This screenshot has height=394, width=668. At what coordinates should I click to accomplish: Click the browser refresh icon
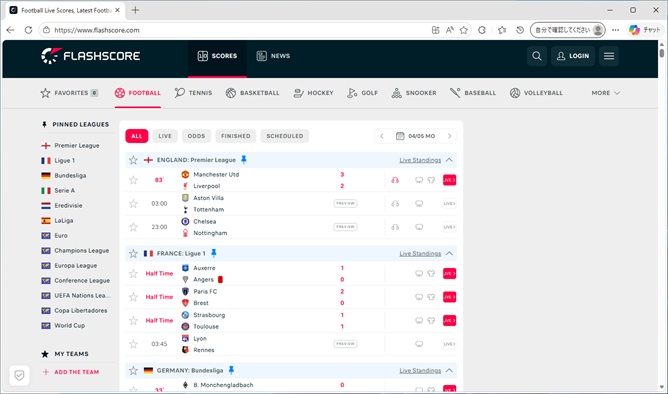click(28, 30)
